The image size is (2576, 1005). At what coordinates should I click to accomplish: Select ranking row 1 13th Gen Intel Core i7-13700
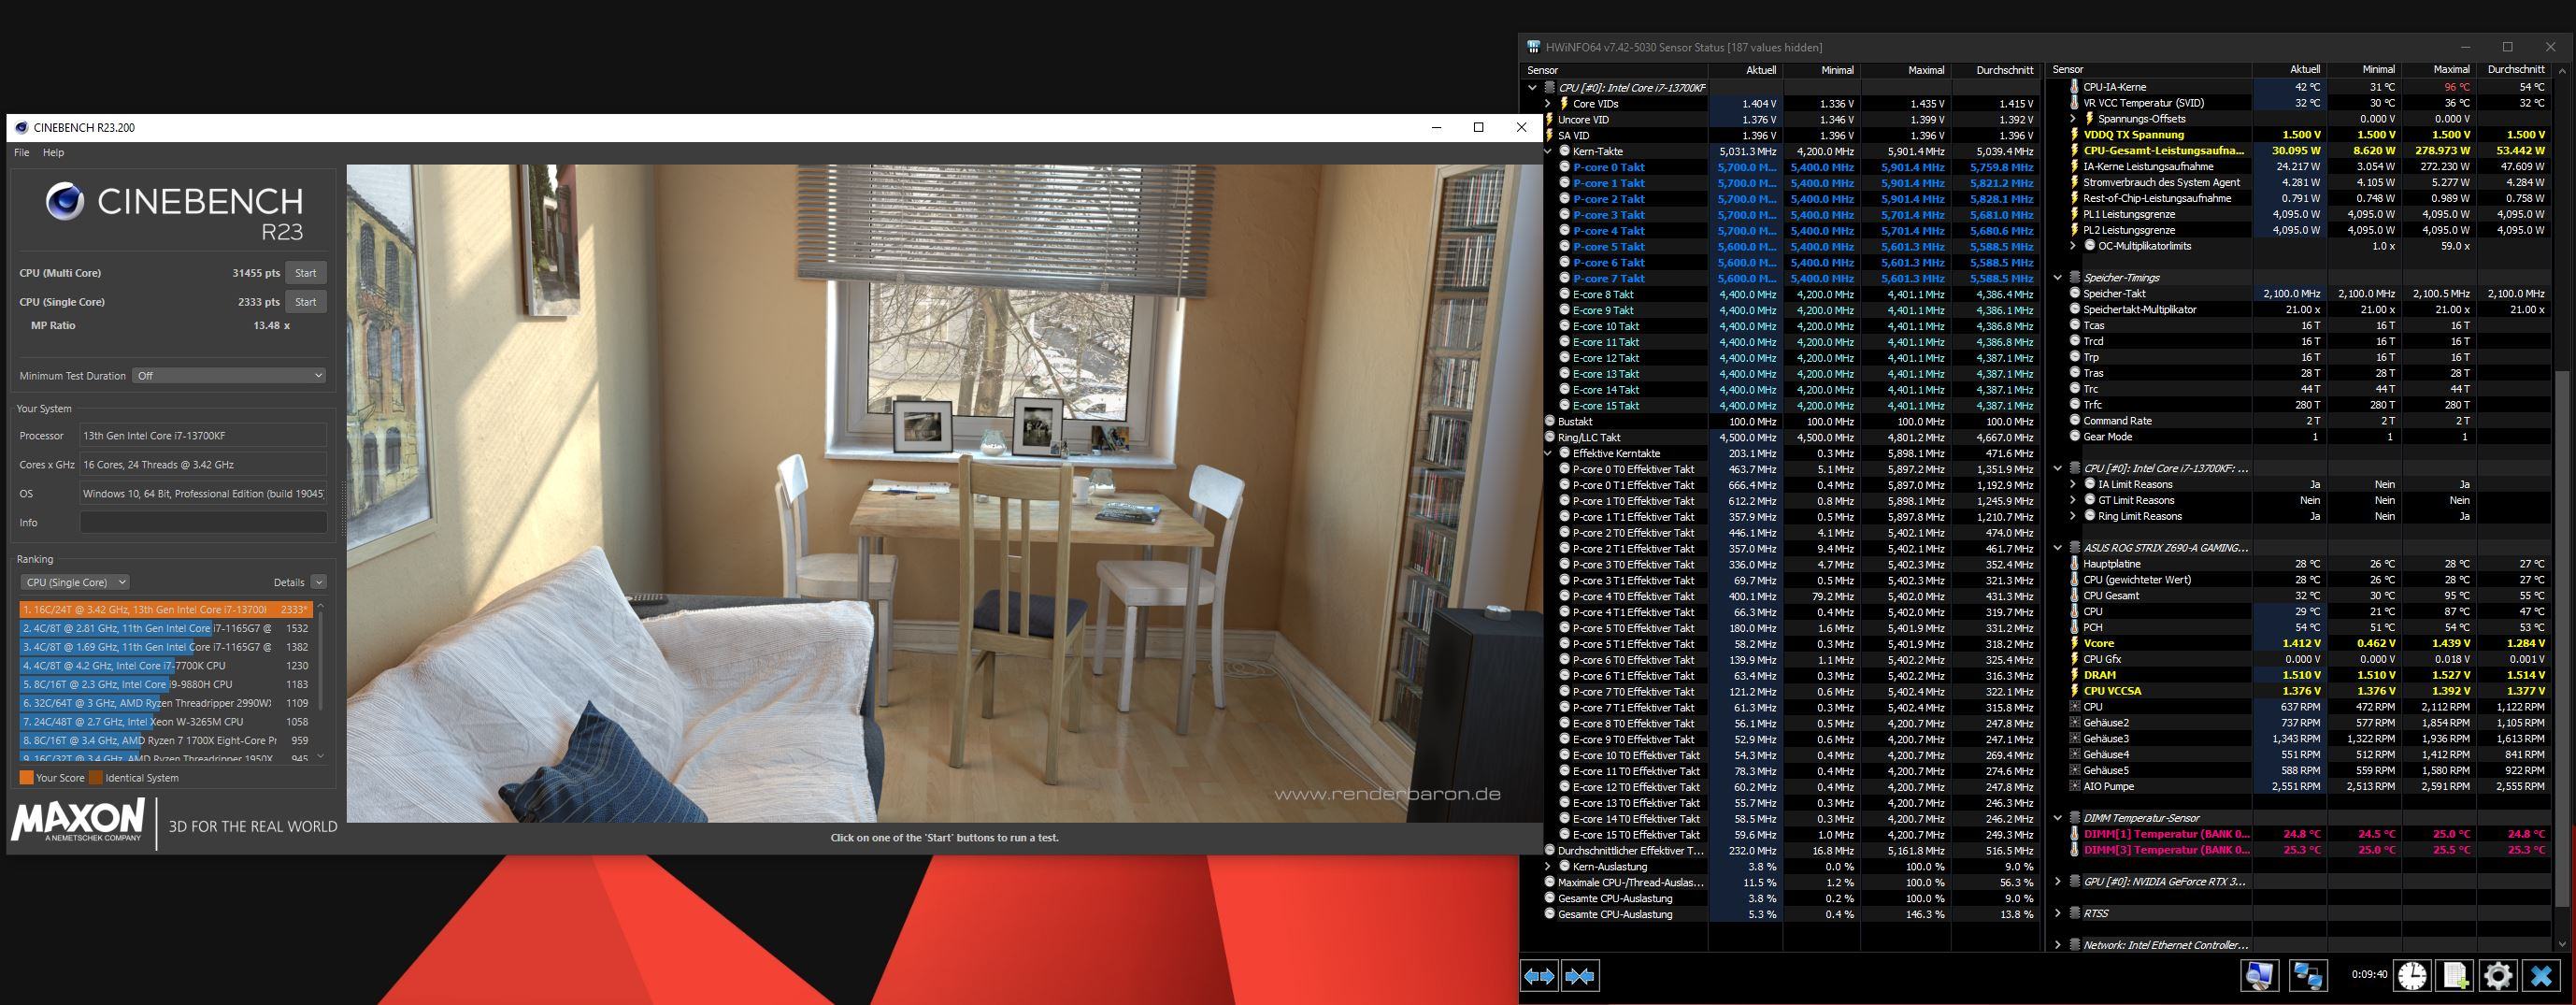click(x=166, y=610)
